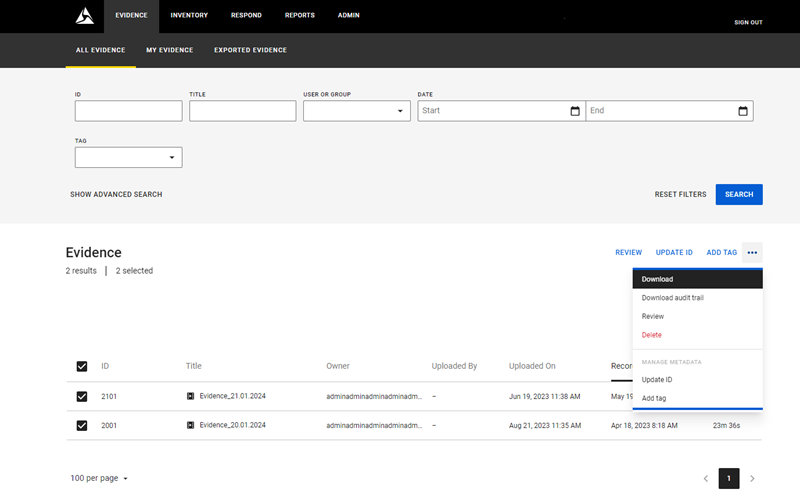800x500 pixels.
Task: Switch to the All Evidence sub-tab
Action: (101, 50)
